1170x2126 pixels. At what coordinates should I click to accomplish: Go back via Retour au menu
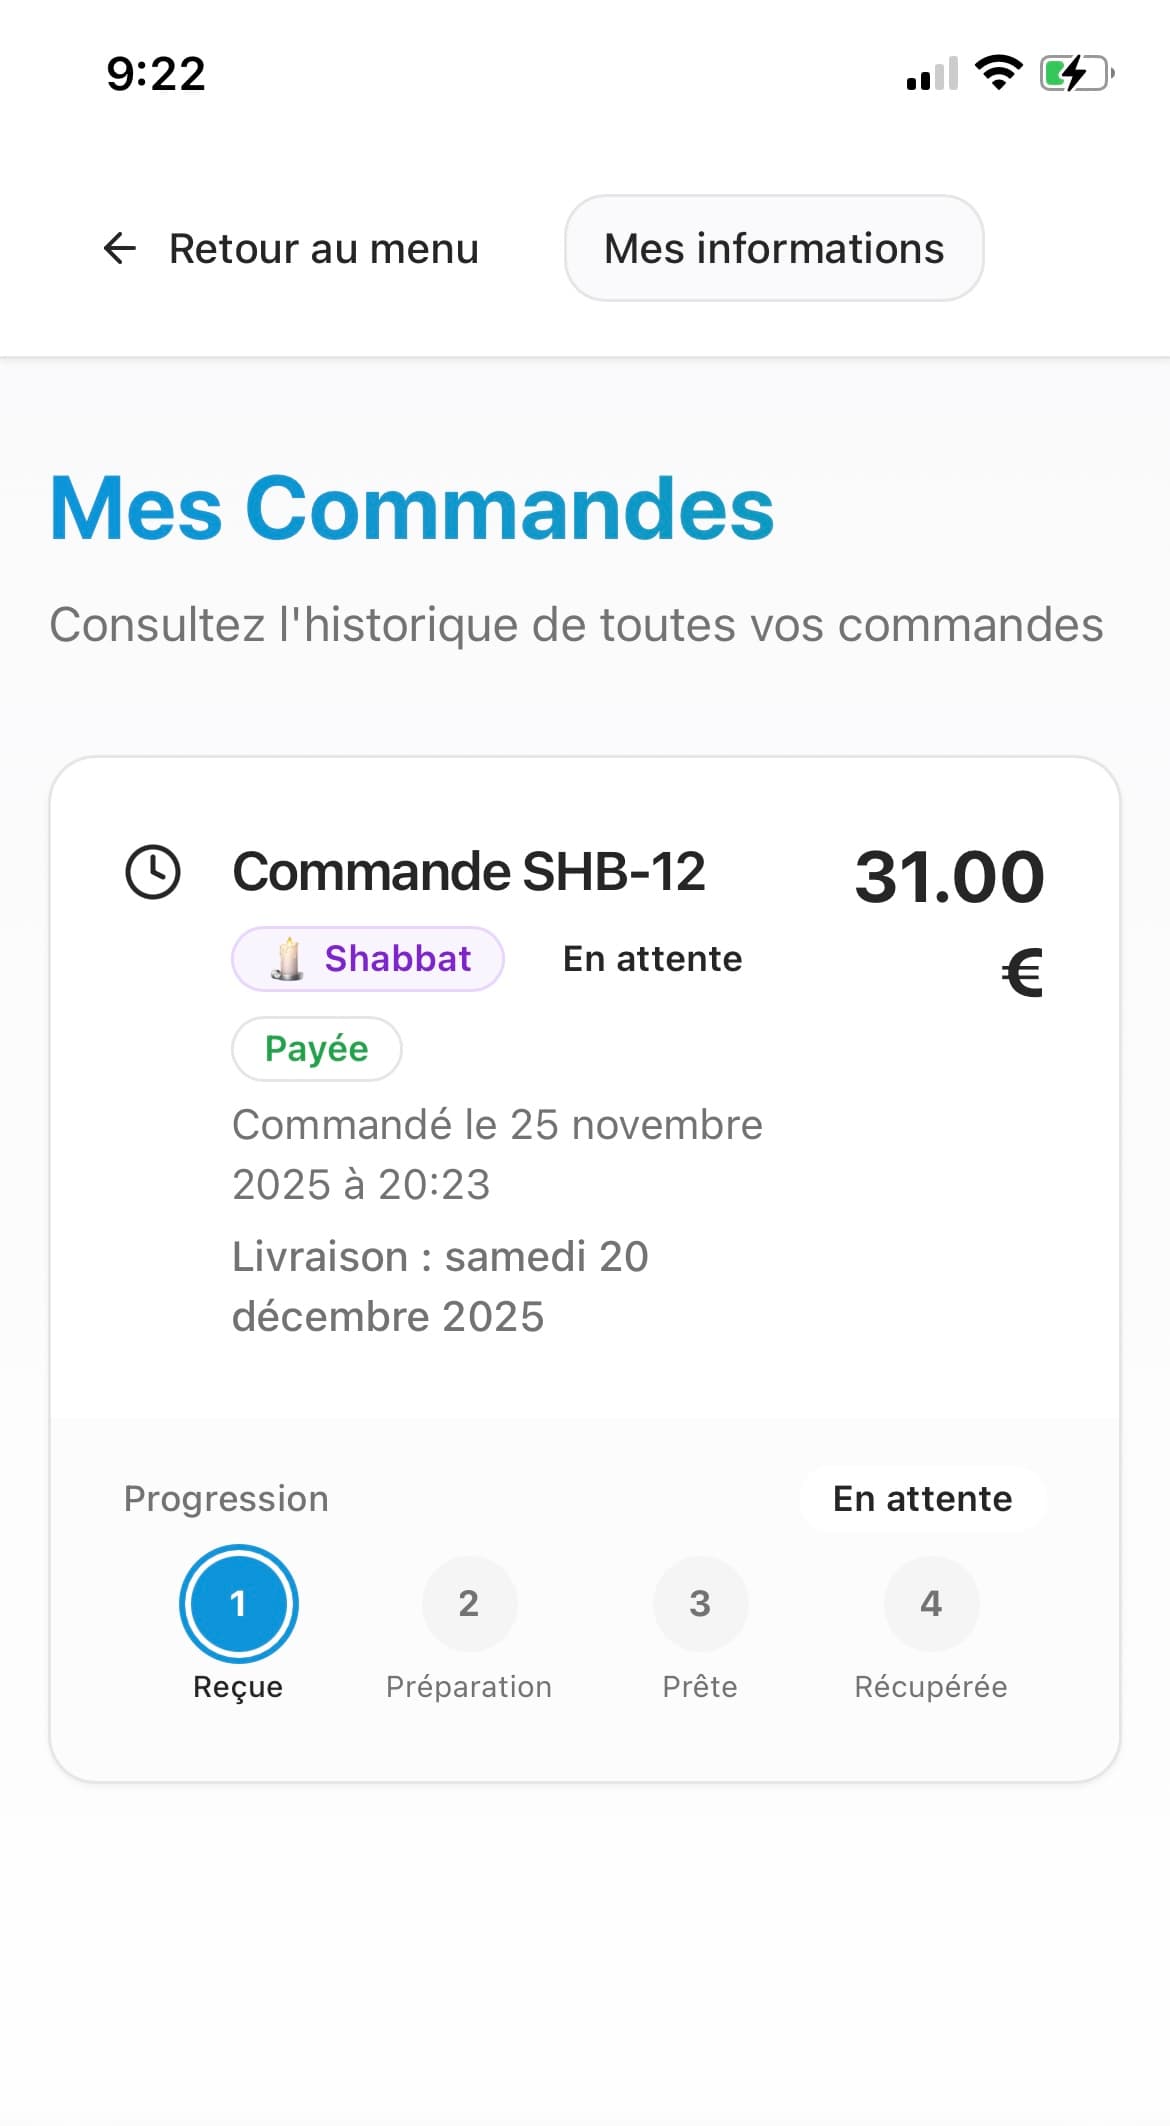tap(323, 248)
